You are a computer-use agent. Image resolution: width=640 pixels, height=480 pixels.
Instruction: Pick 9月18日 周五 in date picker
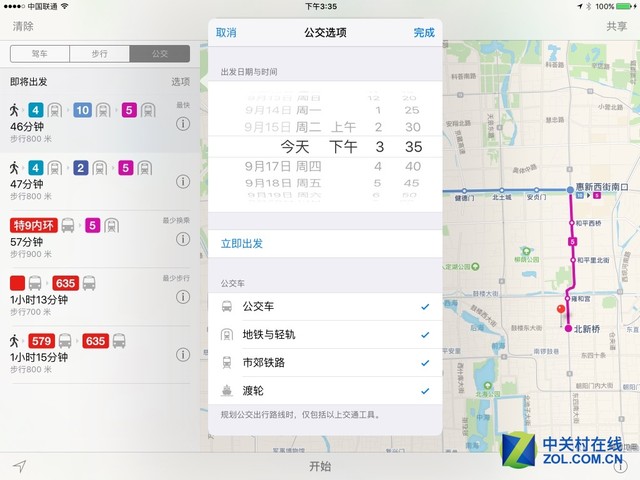tap(283, 183)
